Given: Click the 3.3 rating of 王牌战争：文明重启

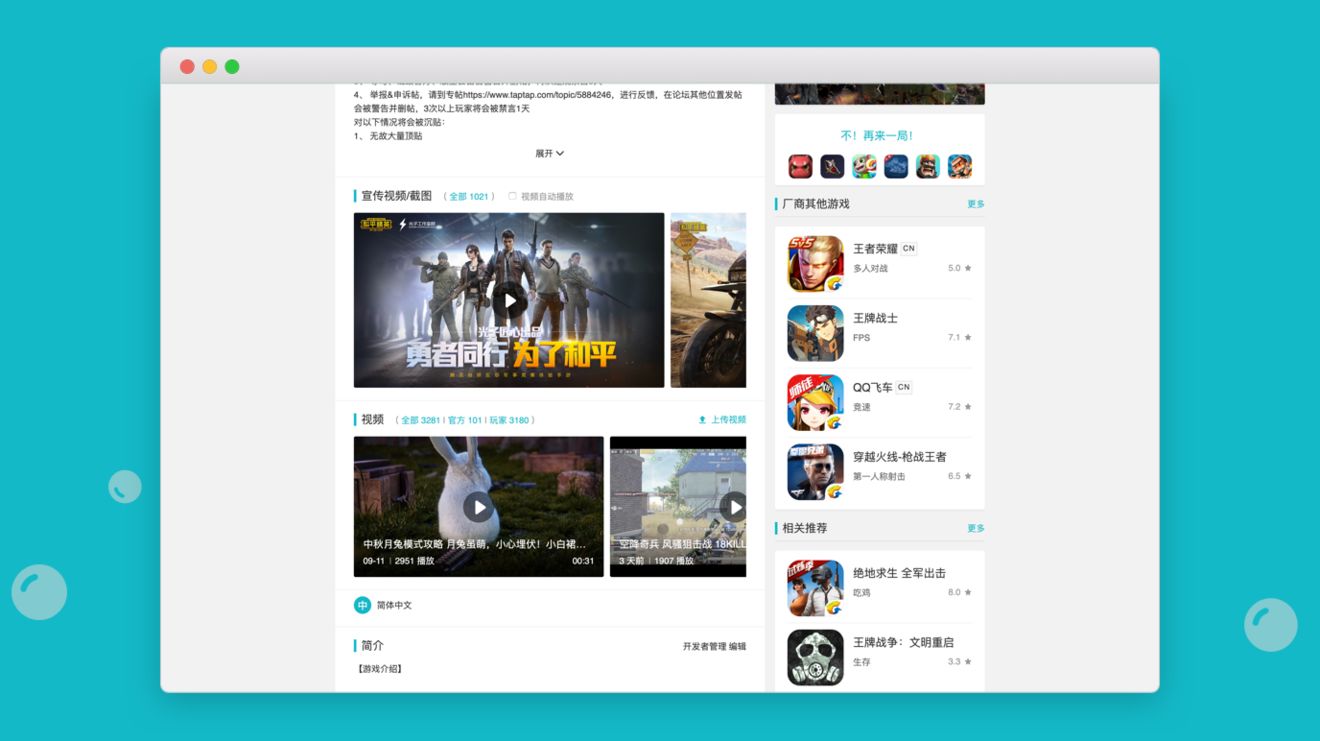Looking at the screenshot, I should (959, 662).
